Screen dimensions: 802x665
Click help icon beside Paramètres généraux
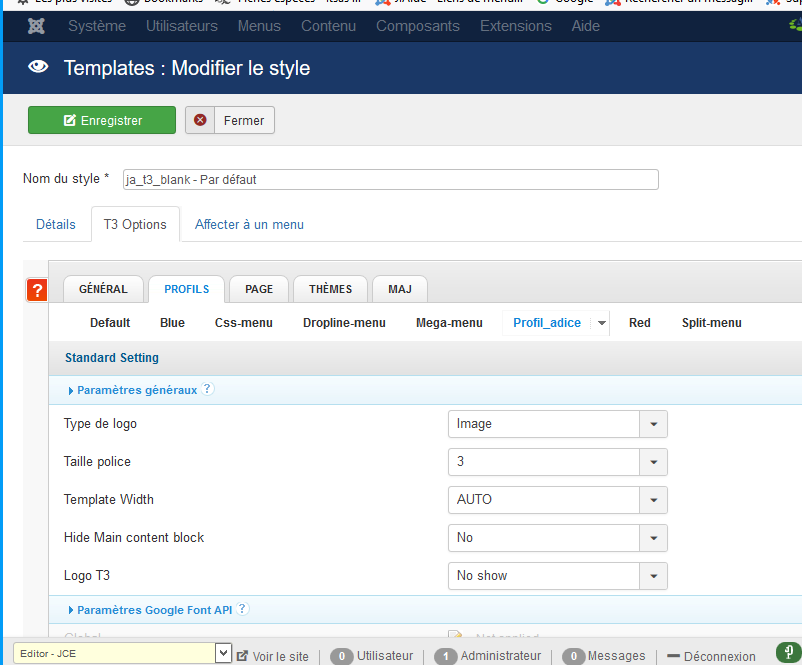pyautogui.click(x=208, y=390)
